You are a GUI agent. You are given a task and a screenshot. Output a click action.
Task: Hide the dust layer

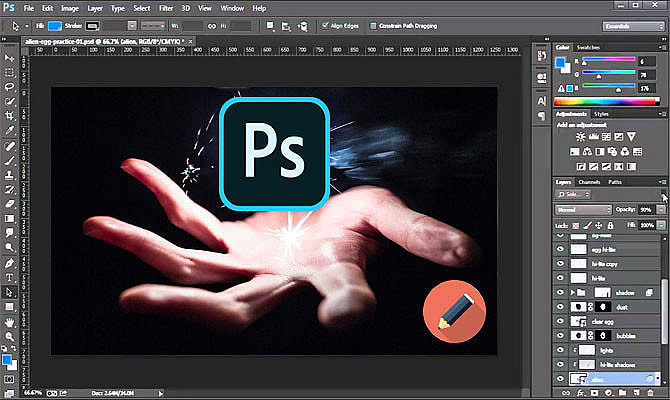pos(560,307)
